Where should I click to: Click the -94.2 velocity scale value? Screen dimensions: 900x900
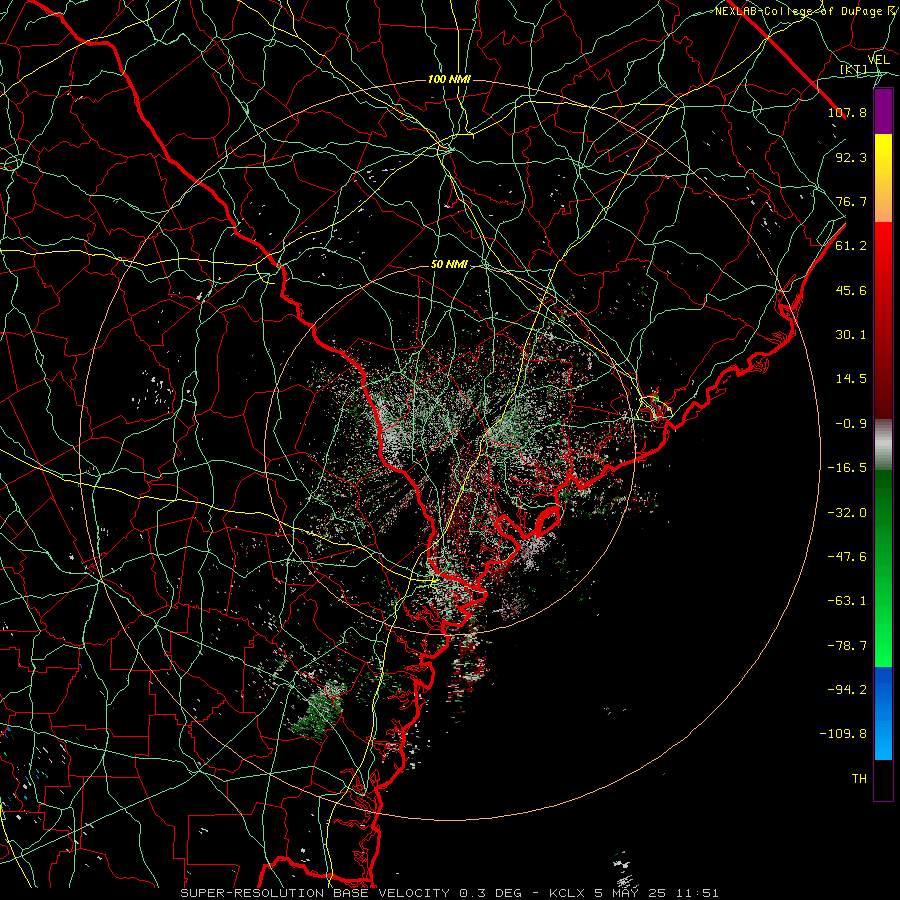tap(847, 690)
